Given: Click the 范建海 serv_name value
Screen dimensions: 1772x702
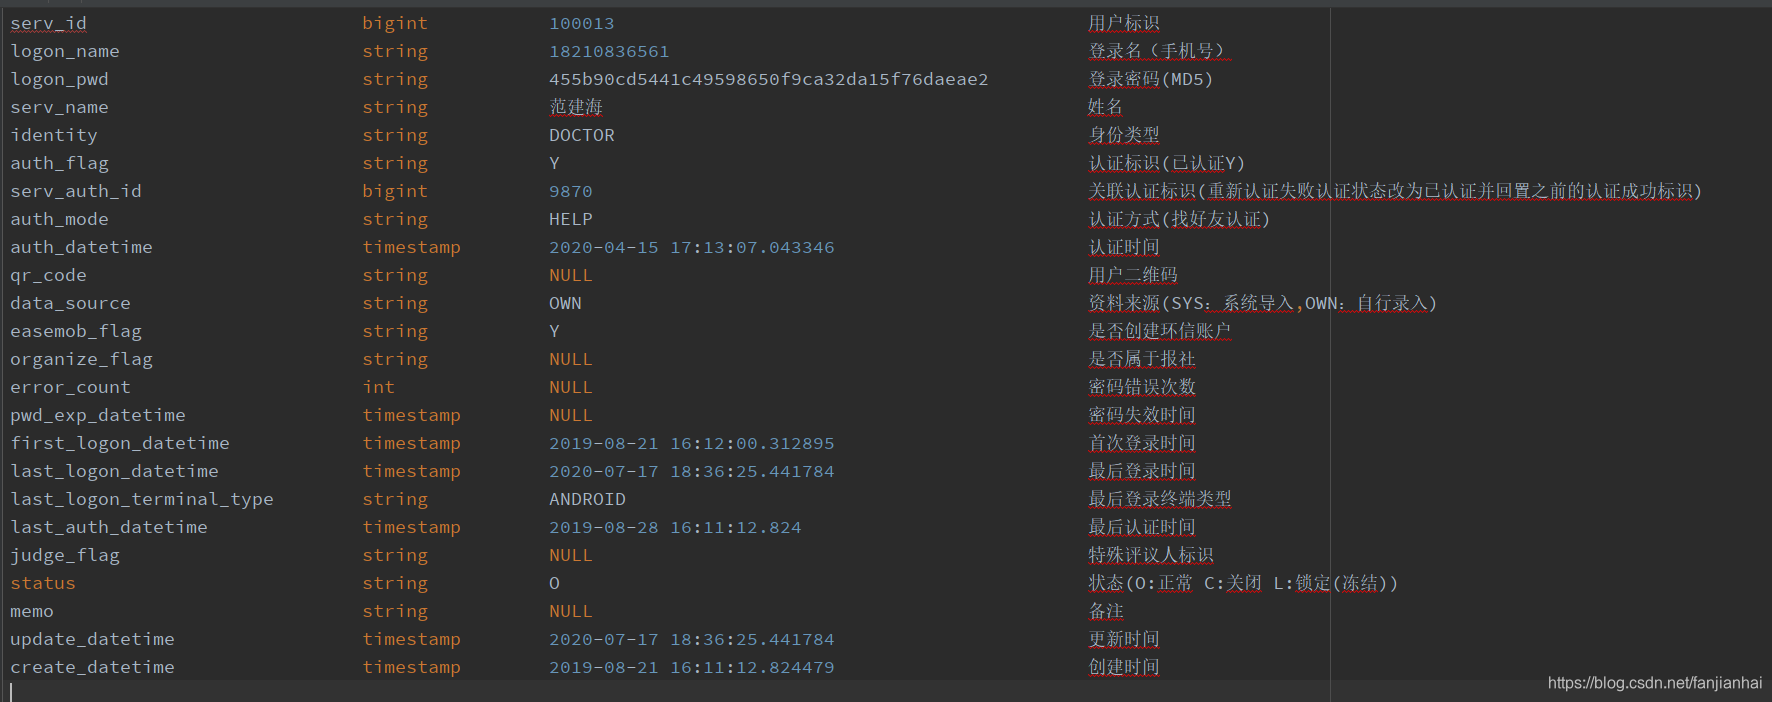Looking at the screenshot, I should click(x=576, y=107).
